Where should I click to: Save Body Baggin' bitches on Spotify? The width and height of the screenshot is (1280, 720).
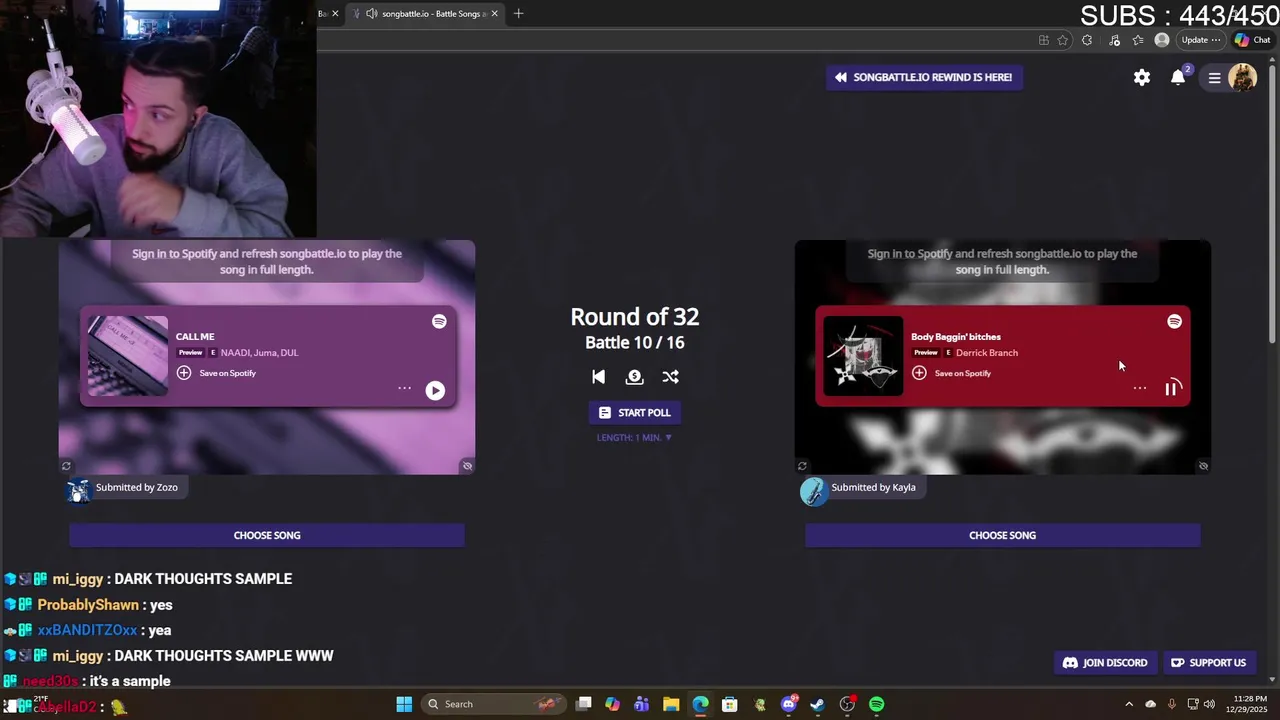pyautogui.click(x=952, y=373)
